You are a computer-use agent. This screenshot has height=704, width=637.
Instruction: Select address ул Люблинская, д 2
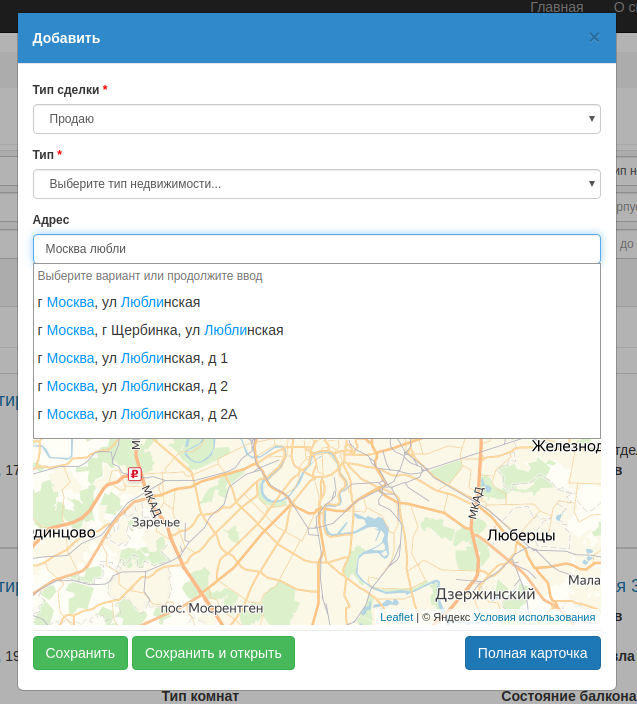pyautogui.click(x=133, y=386)
